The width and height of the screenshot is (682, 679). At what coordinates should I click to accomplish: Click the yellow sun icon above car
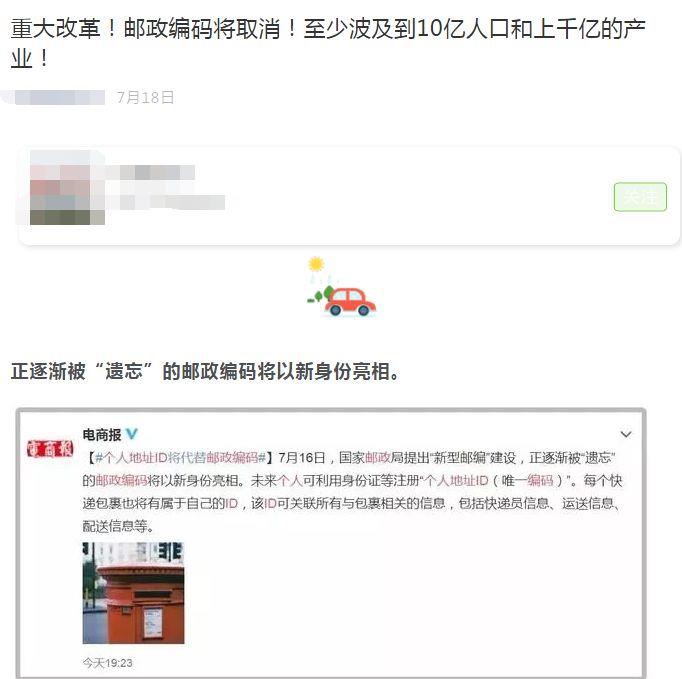(x=316, y=264)
